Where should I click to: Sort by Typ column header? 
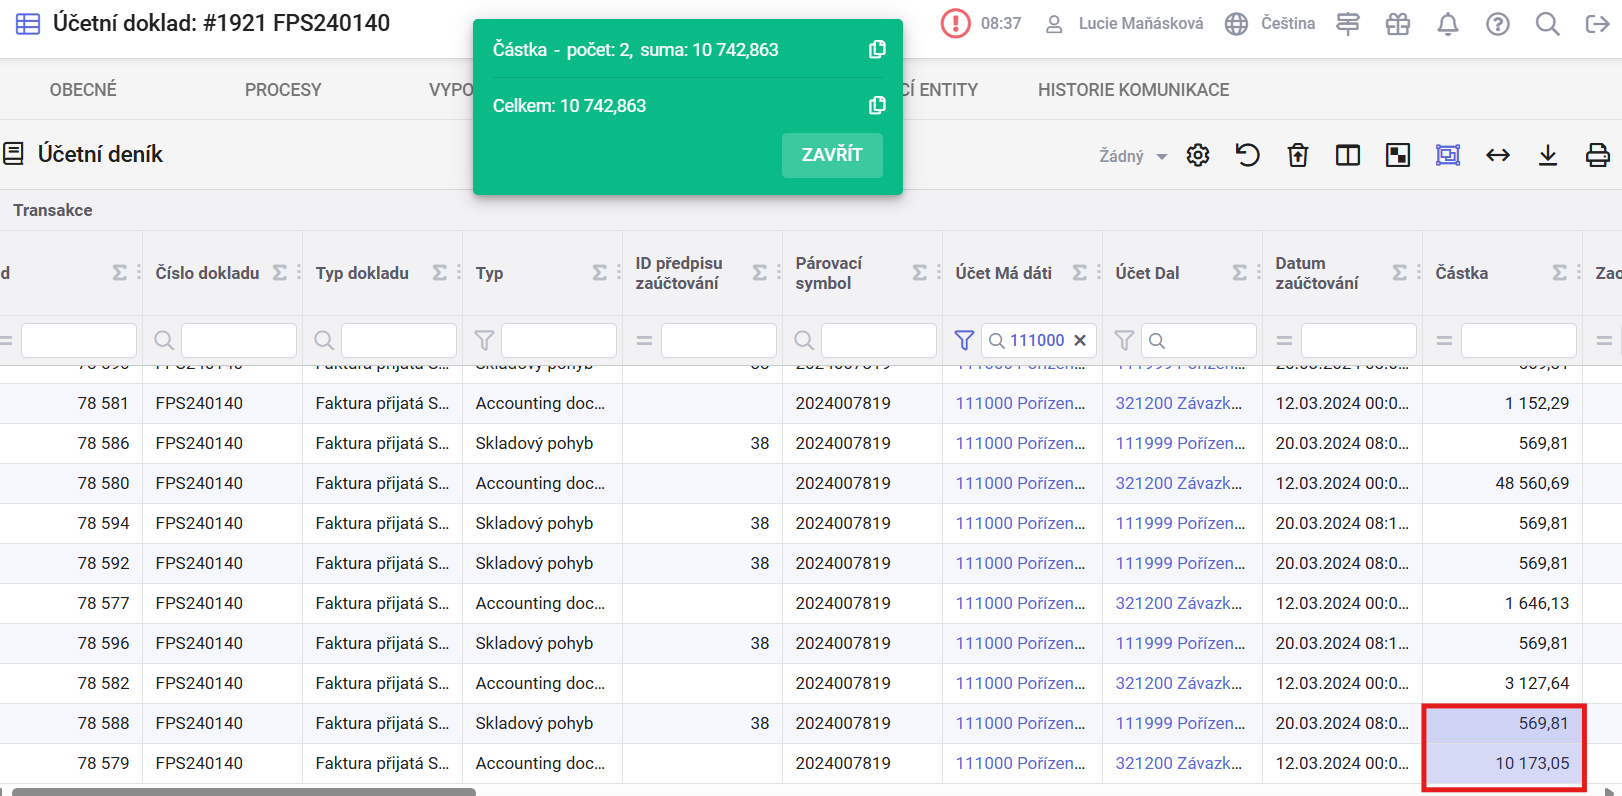(489, 273)
